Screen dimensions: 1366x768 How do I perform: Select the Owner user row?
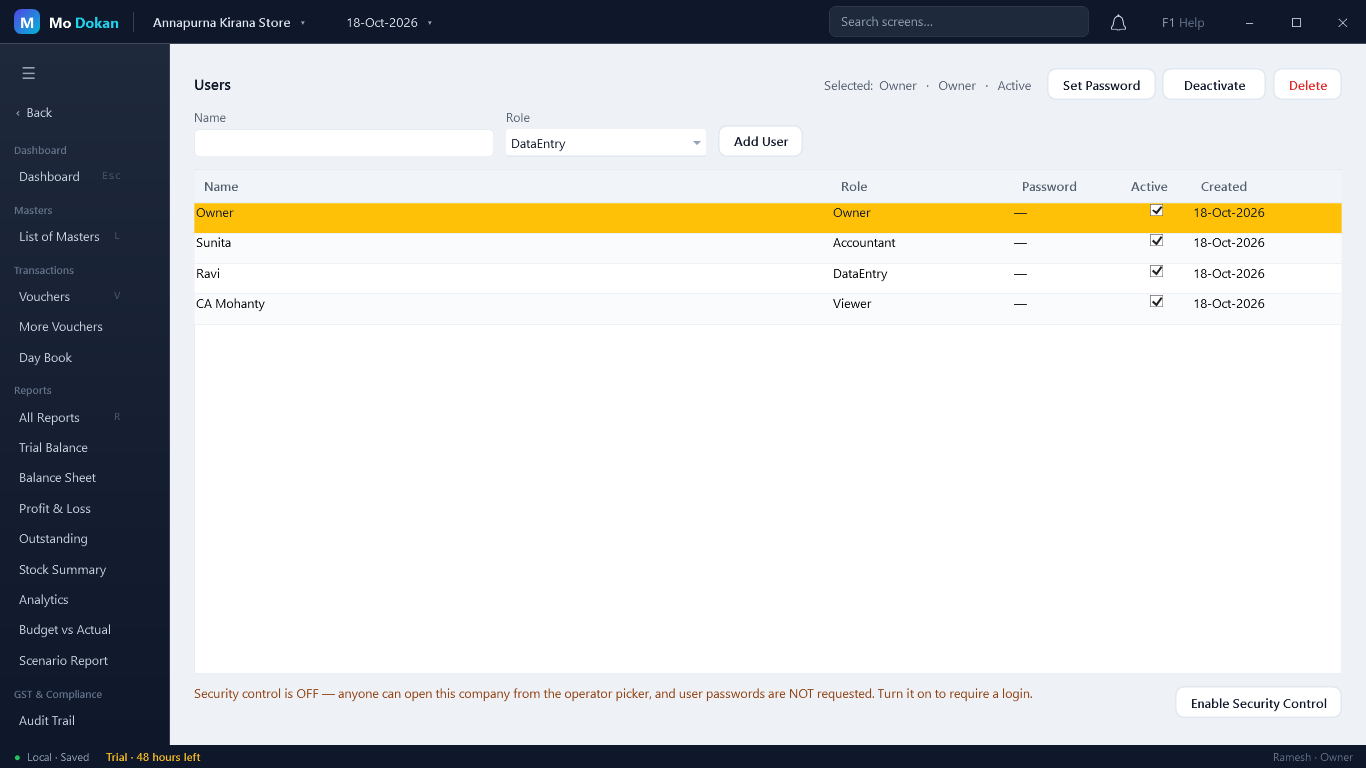[x=768, y=218]
